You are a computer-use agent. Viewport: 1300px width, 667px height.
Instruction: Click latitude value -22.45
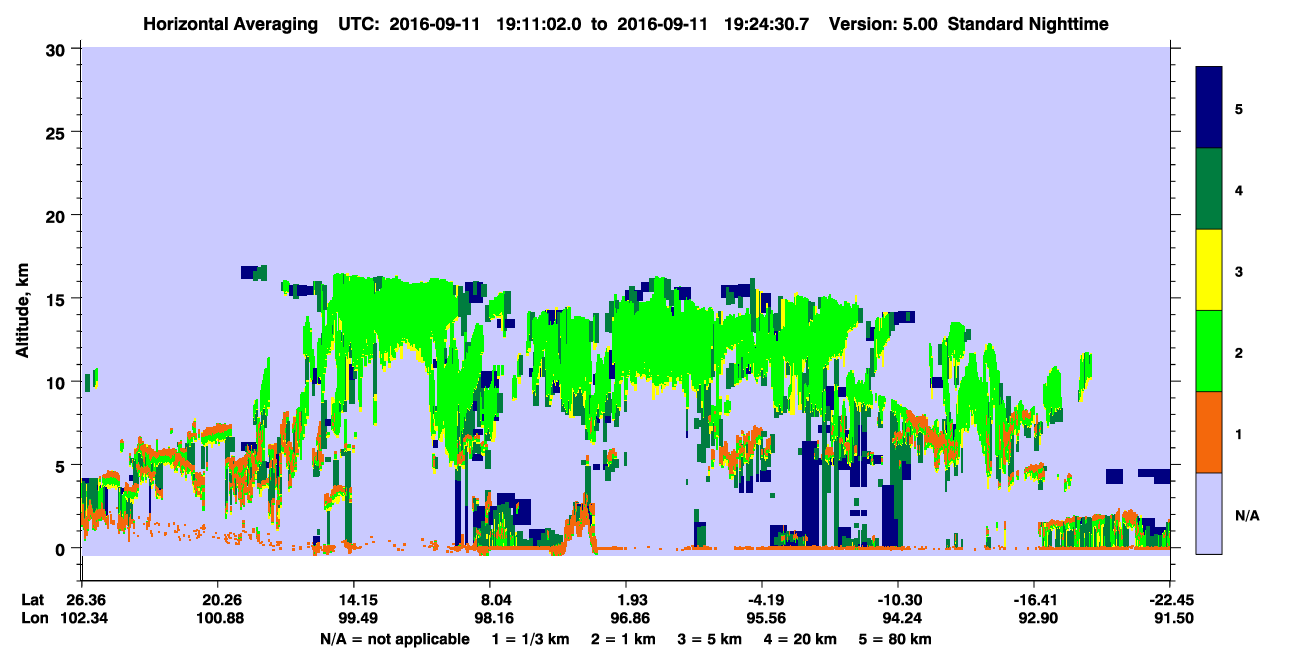tap(1170, 600)
